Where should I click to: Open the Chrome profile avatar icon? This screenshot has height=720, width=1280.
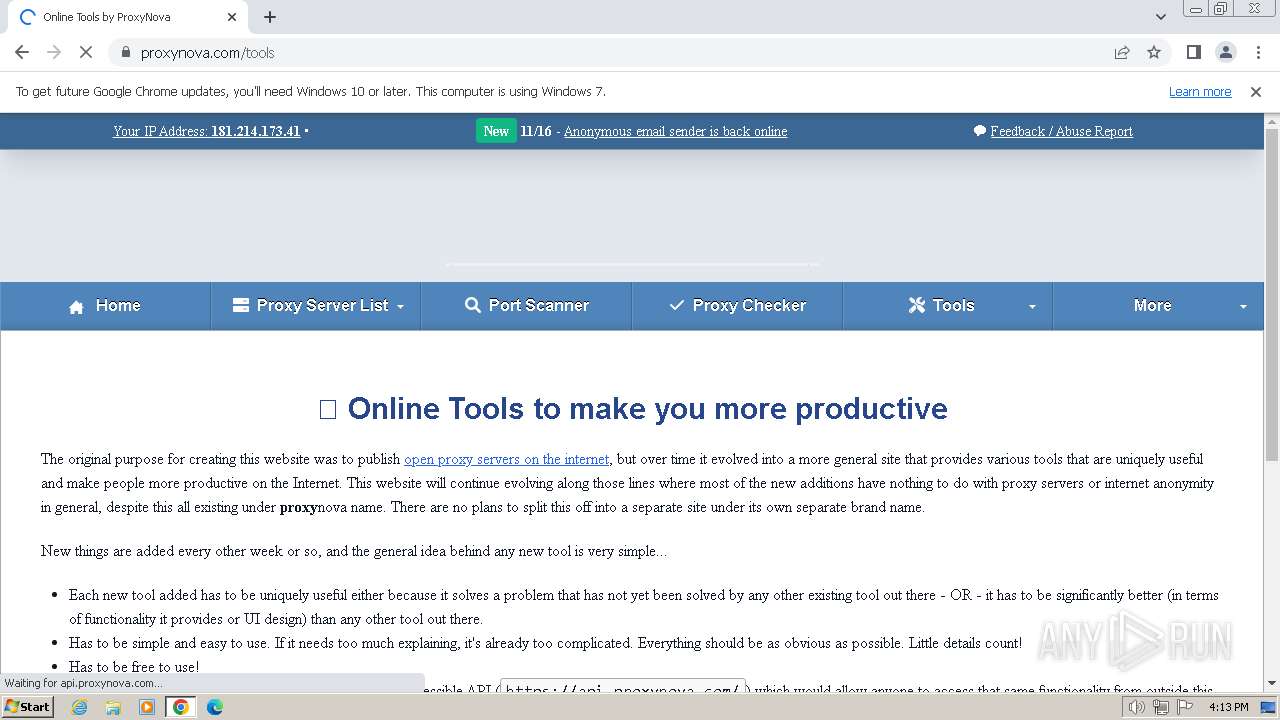click(x=1225, y=53)
